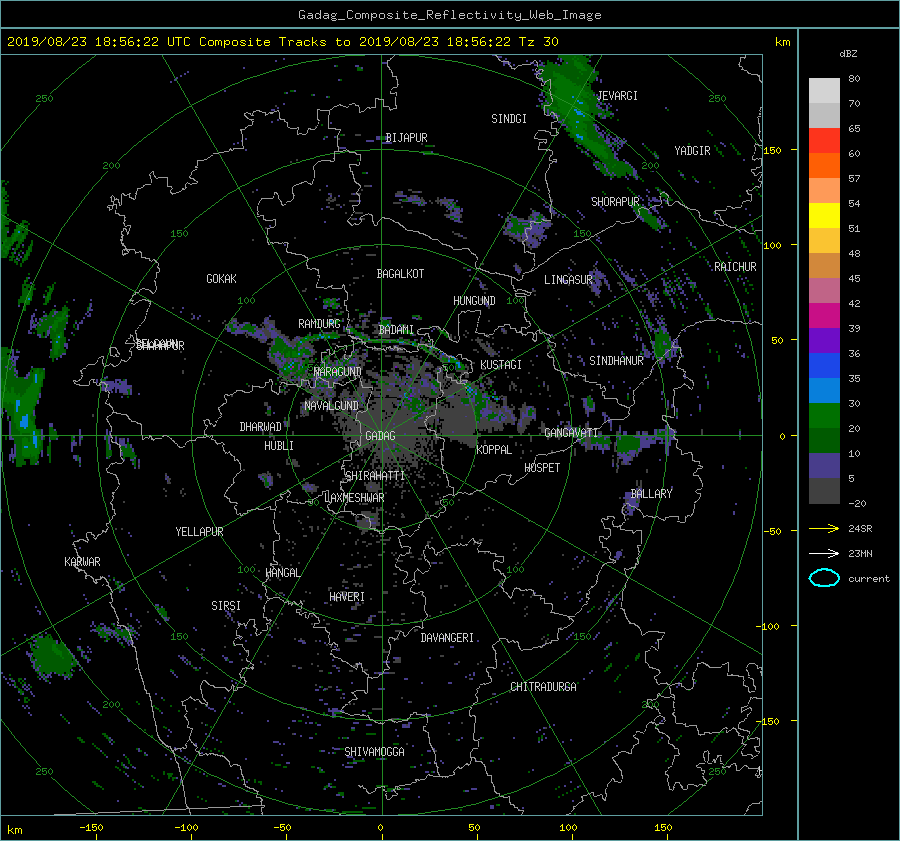Click the KOPPAL city label
Viewport: 900px width, 841px height.
tap(494, 450)
